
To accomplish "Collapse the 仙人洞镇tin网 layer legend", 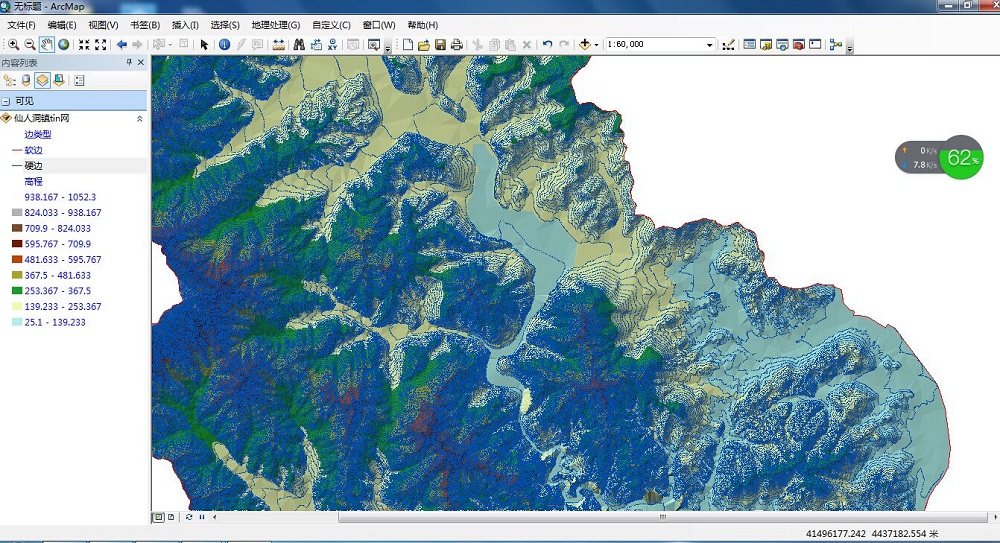I will point(139,118).
